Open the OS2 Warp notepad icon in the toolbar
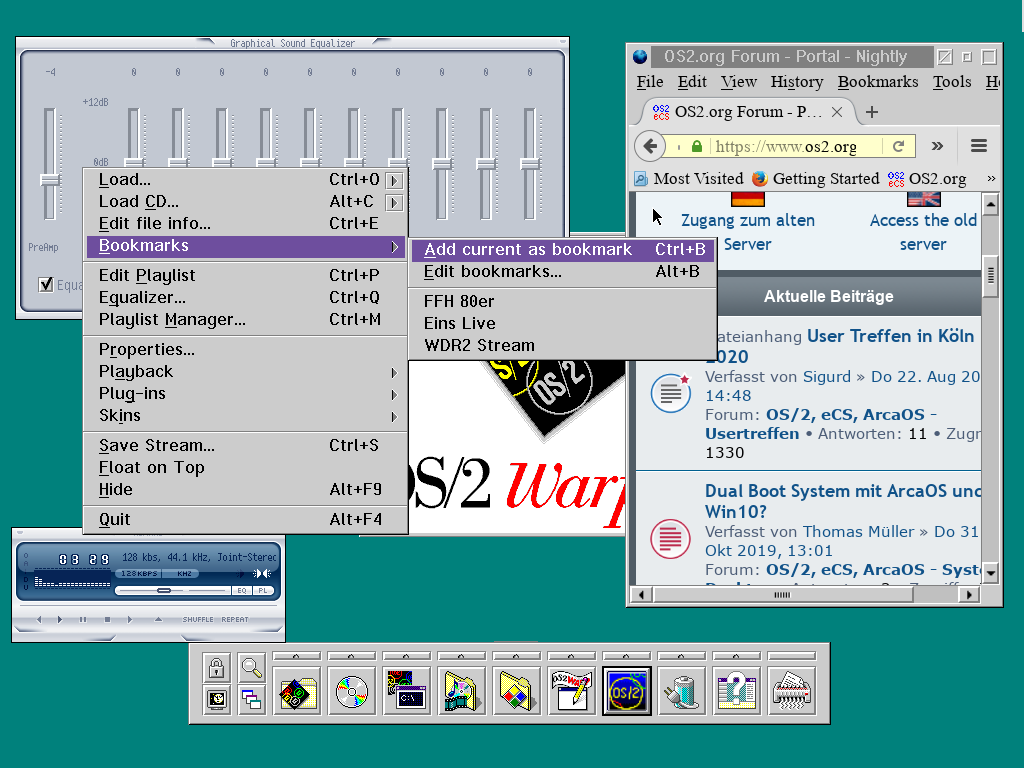Image resolution: width=1024 pixels, height=768 pixels. click(571, 691)
